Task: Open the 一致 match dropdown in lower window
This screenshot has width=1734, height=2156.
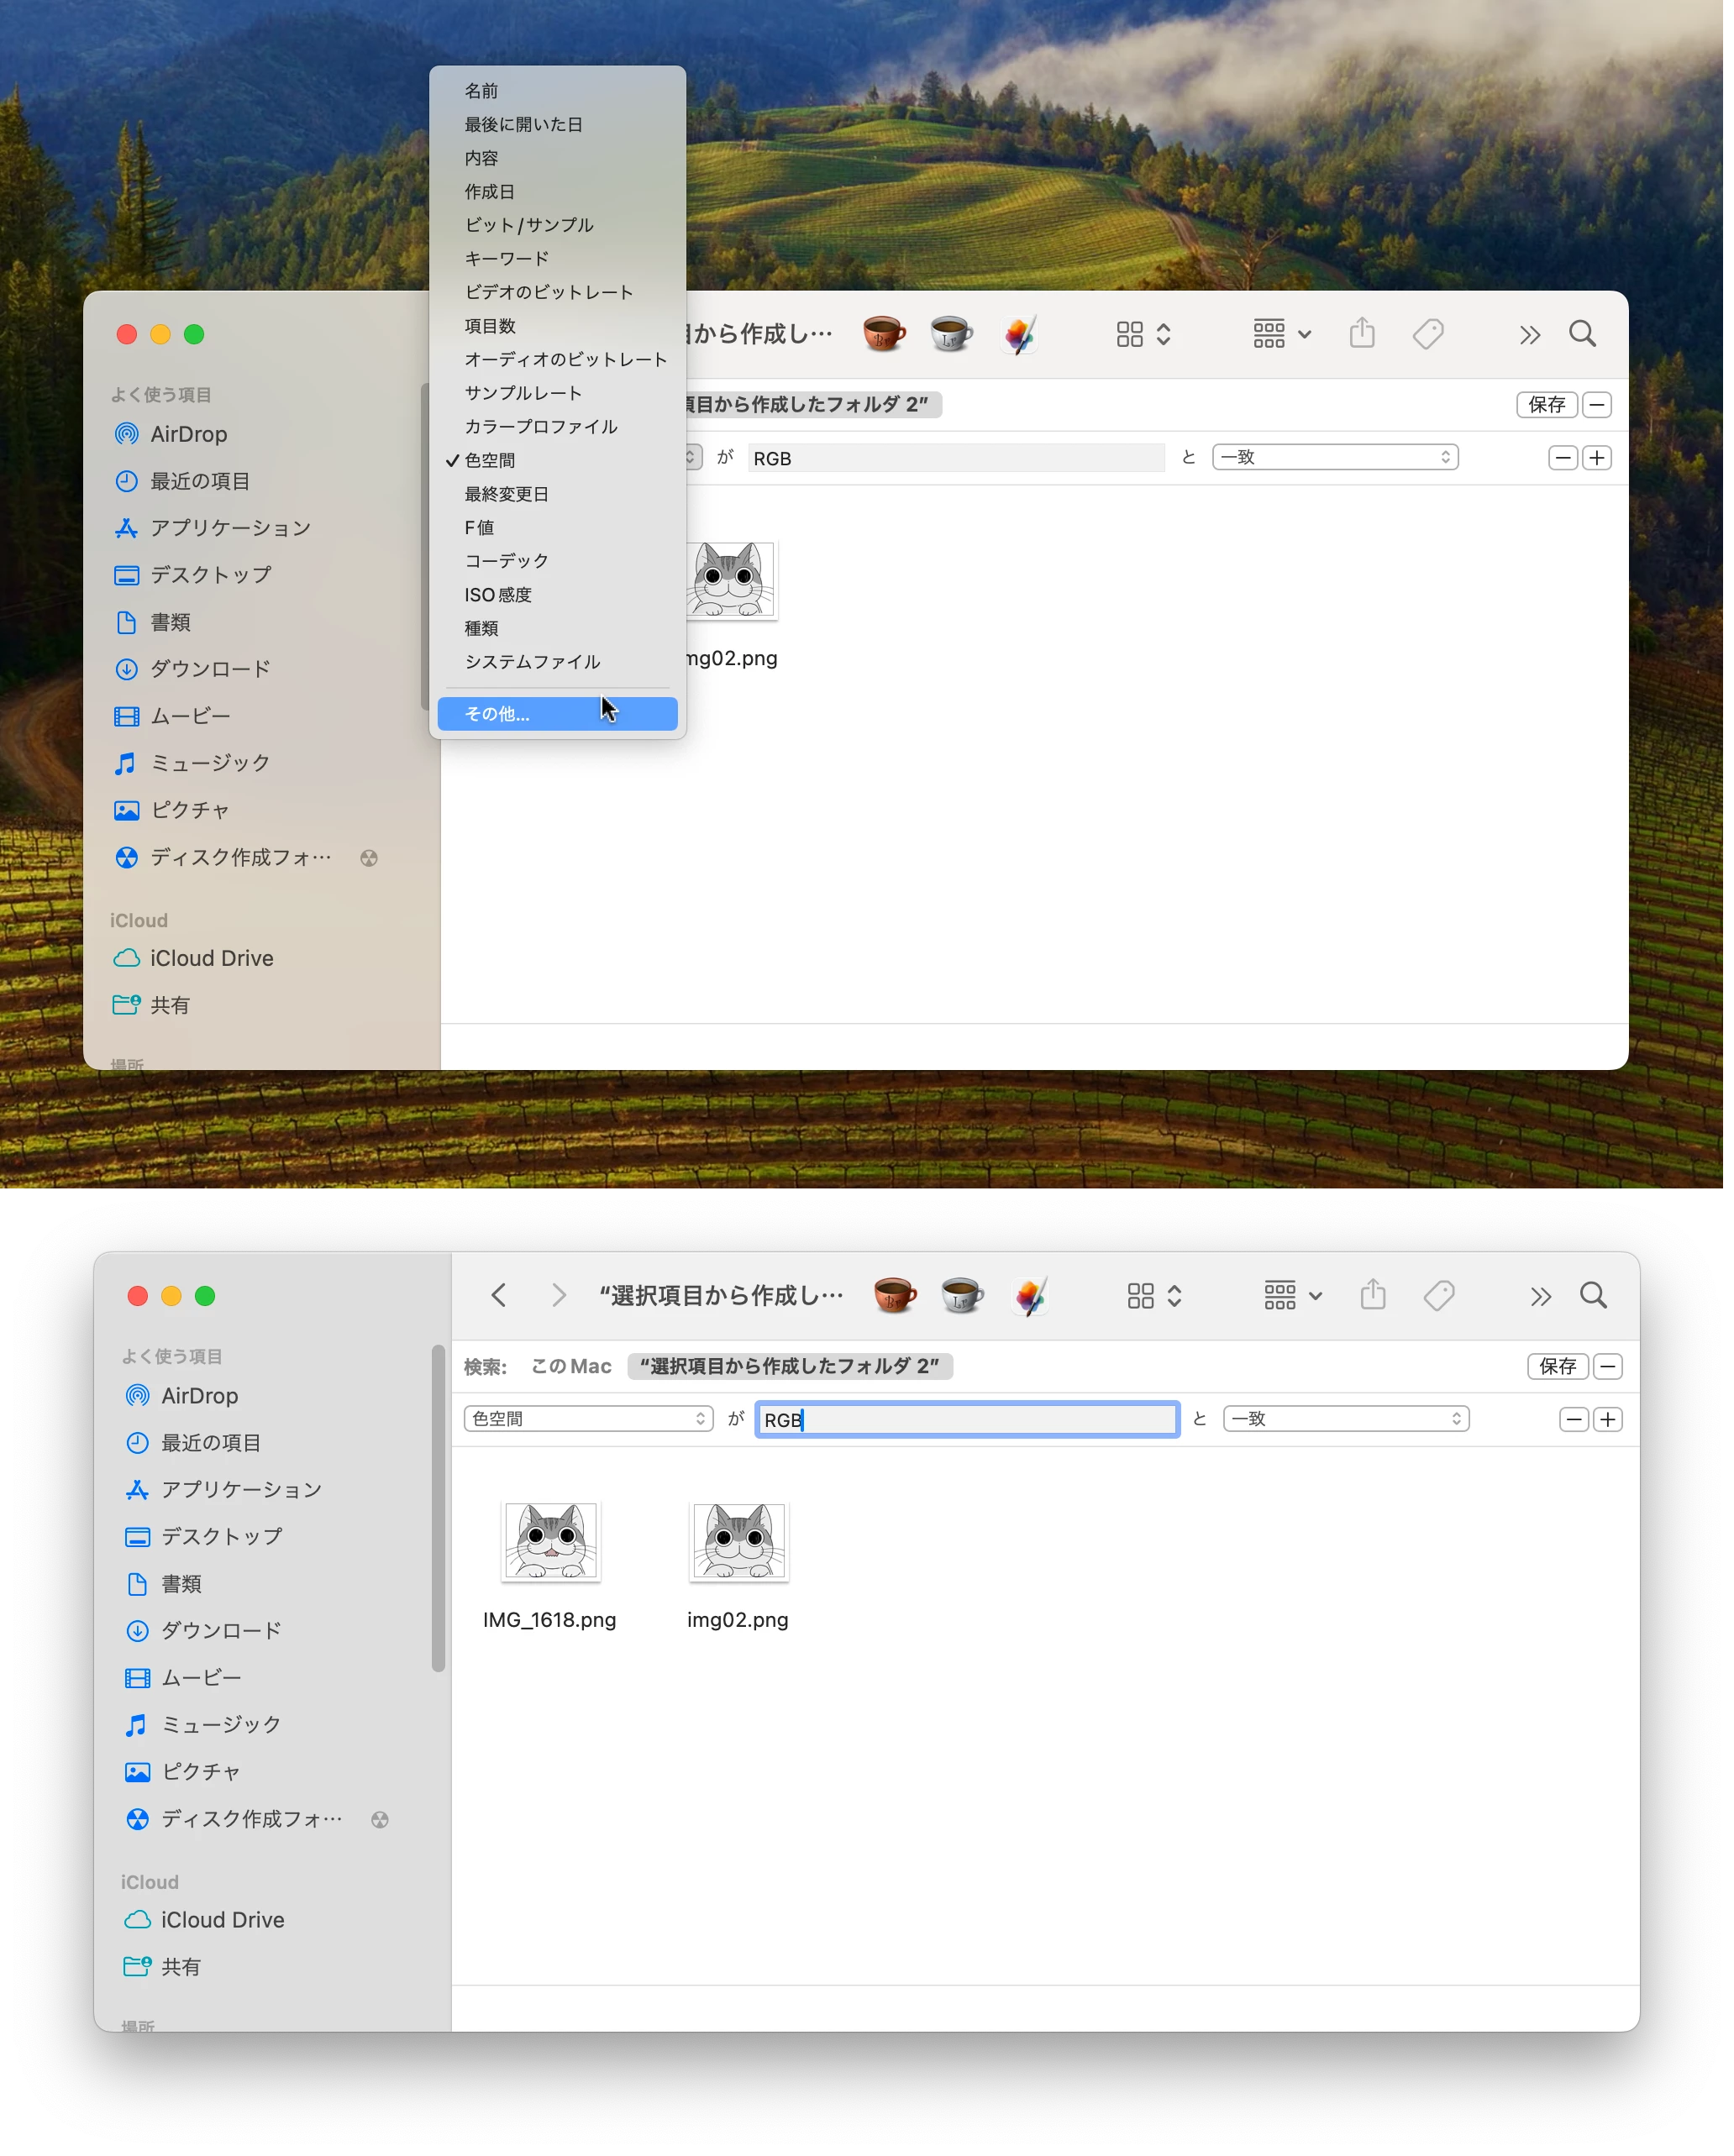Action: click(1346, 1419)
